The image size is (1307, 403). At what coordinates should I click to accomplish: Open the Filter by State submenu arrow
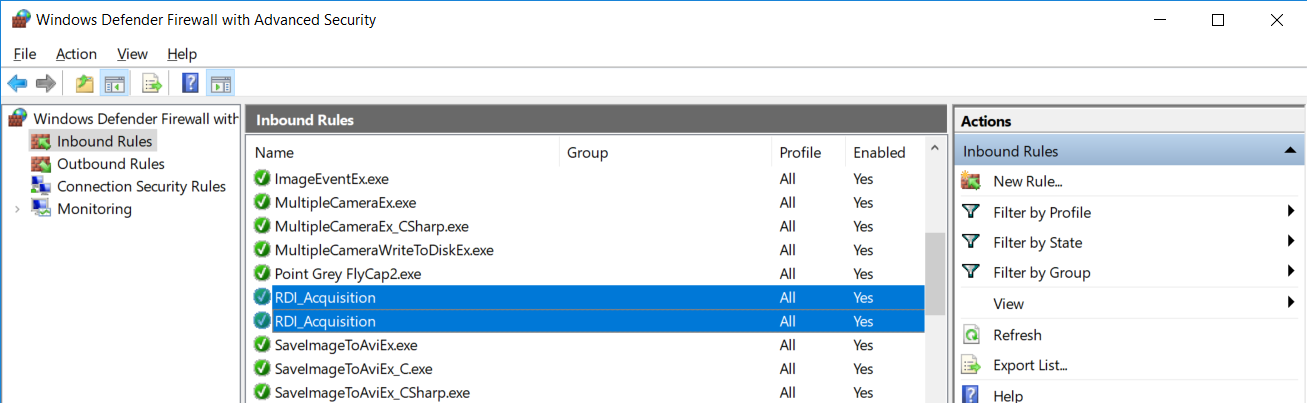[1291, 242]
